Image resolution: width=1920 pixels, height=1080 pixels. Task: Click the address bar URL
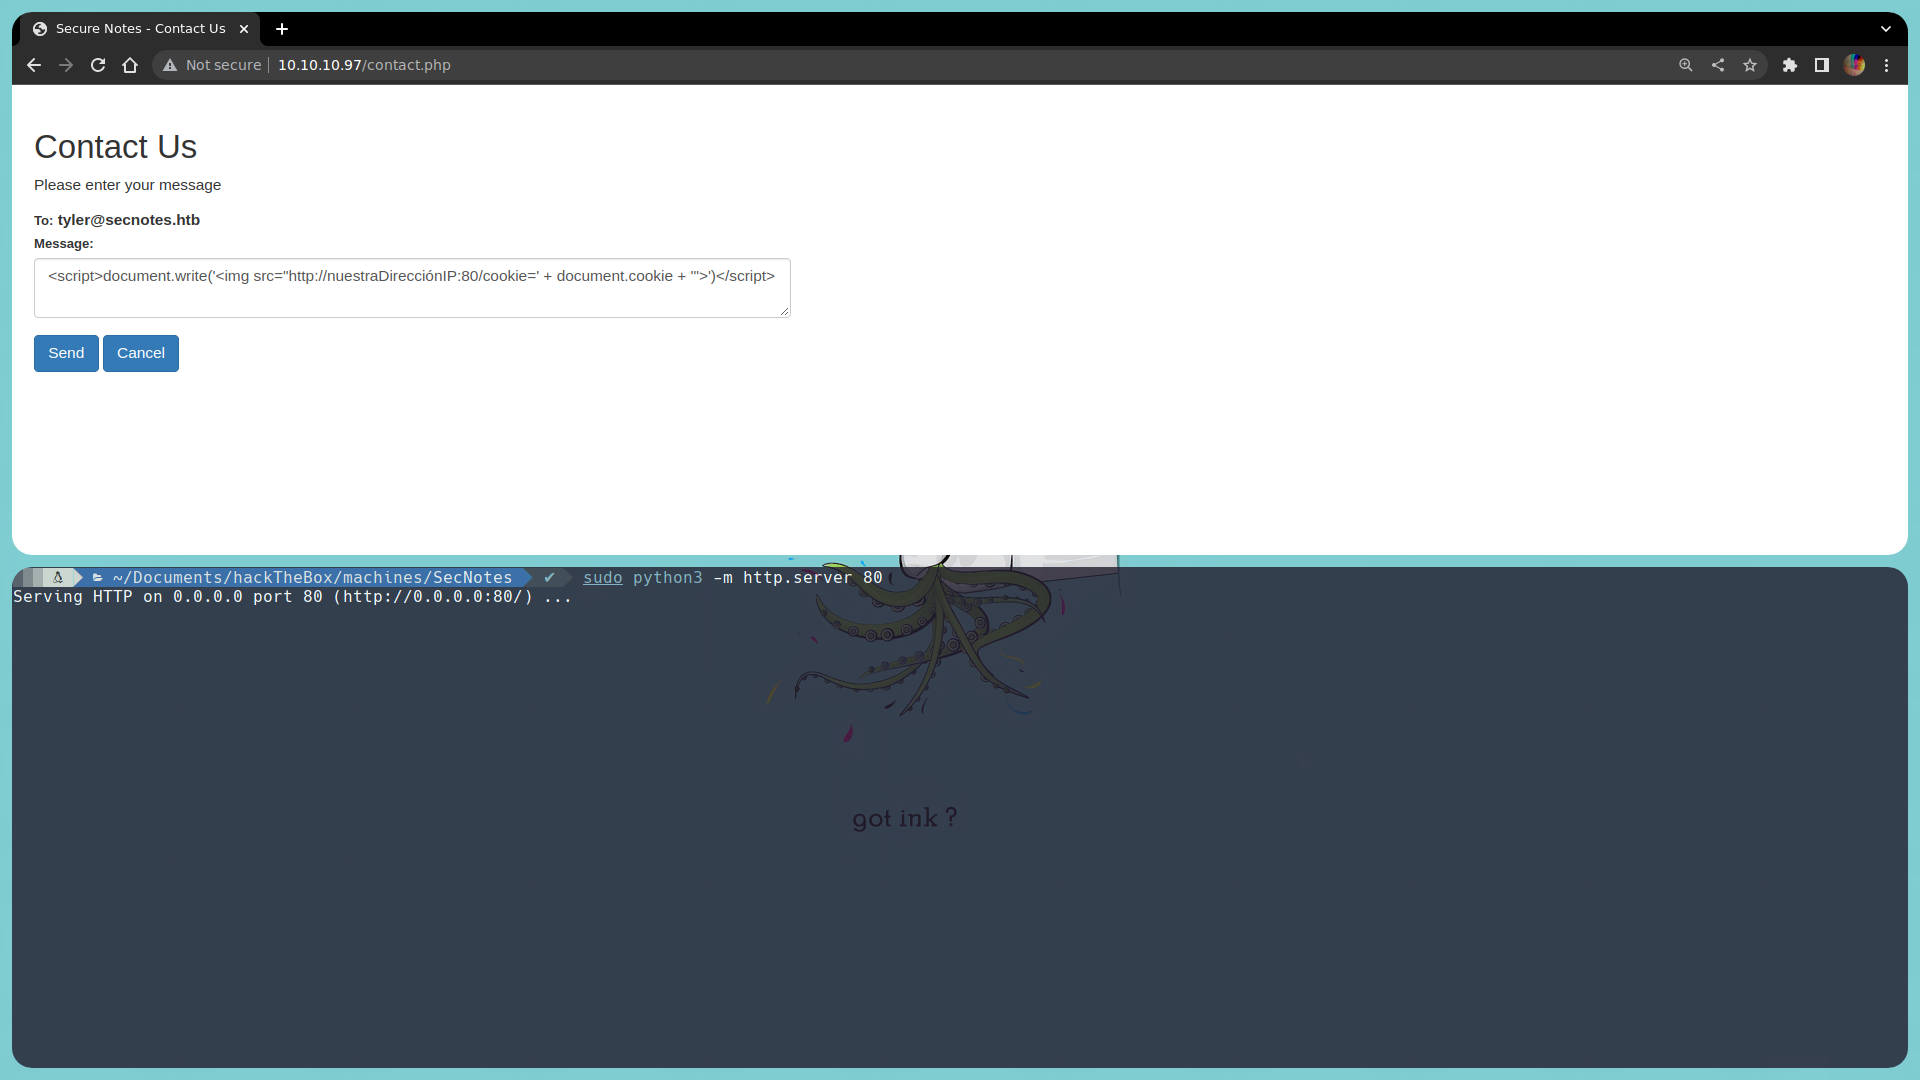click(x=364, y=65)
